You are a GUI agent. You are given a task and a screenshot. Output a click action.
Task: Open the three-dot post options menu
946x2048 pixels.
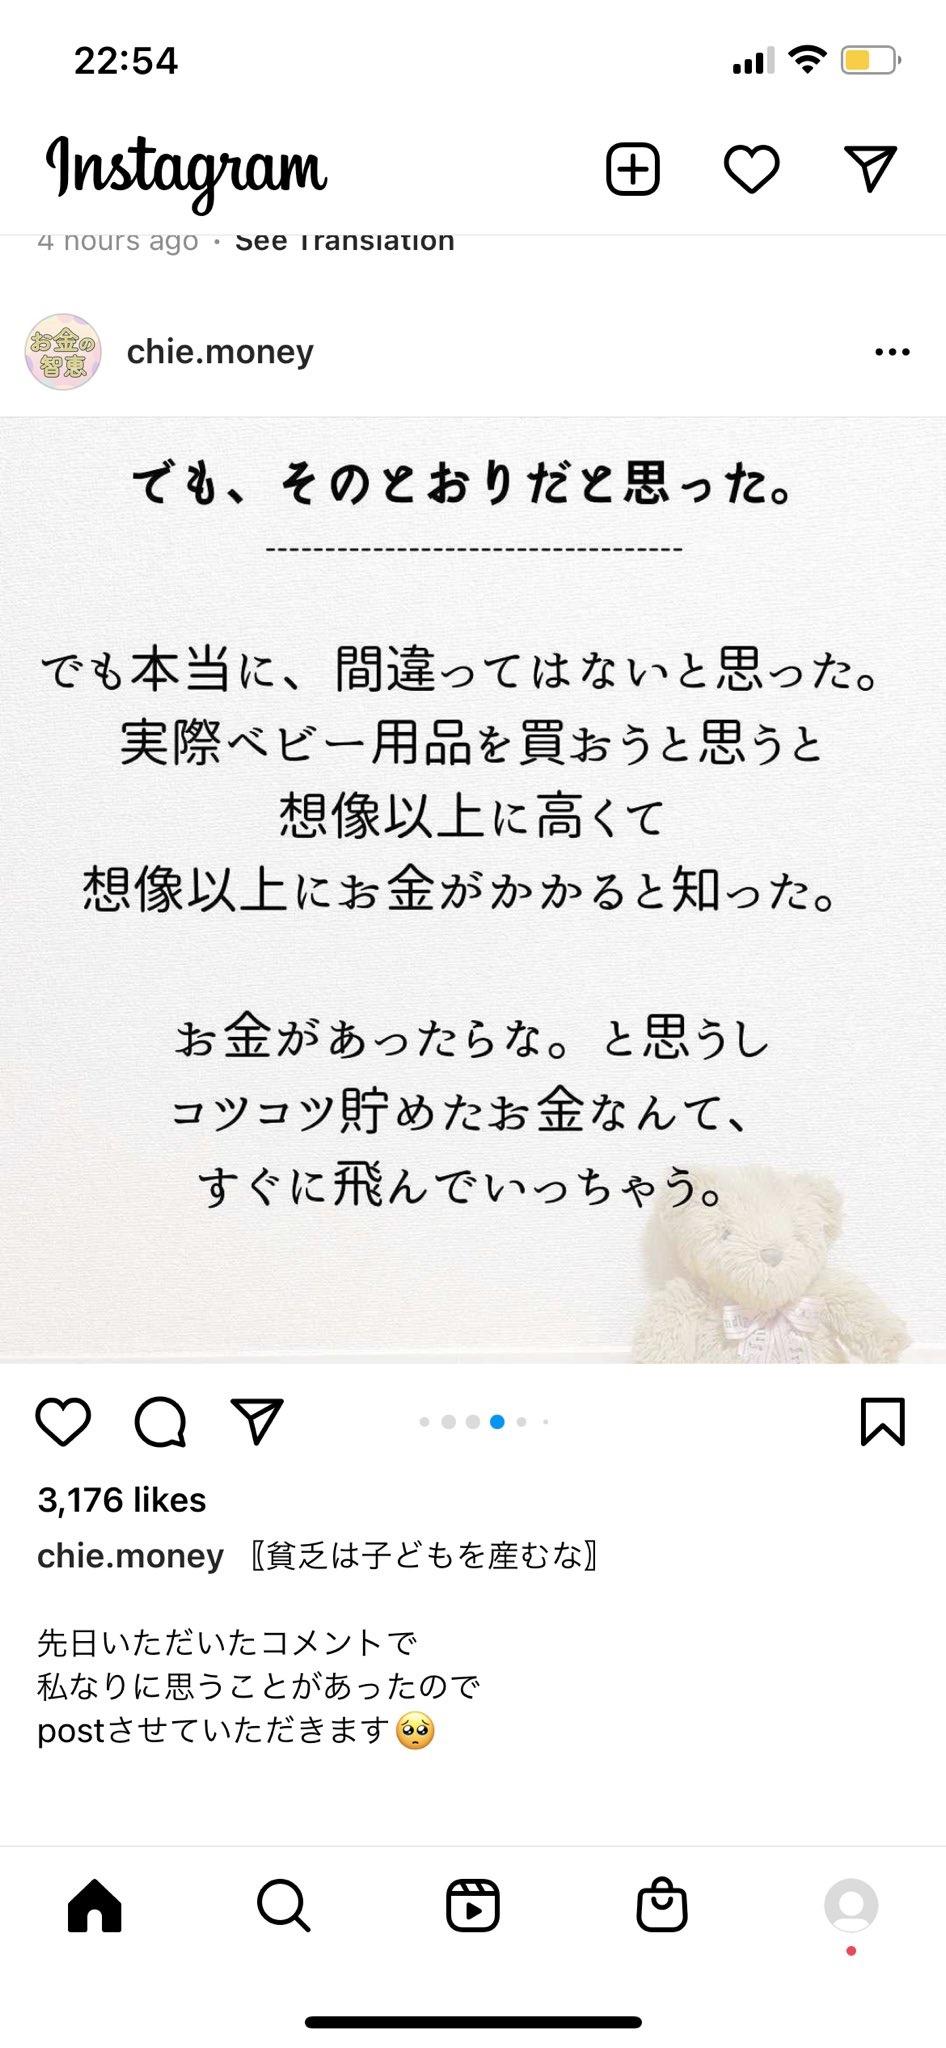point(892,352)
